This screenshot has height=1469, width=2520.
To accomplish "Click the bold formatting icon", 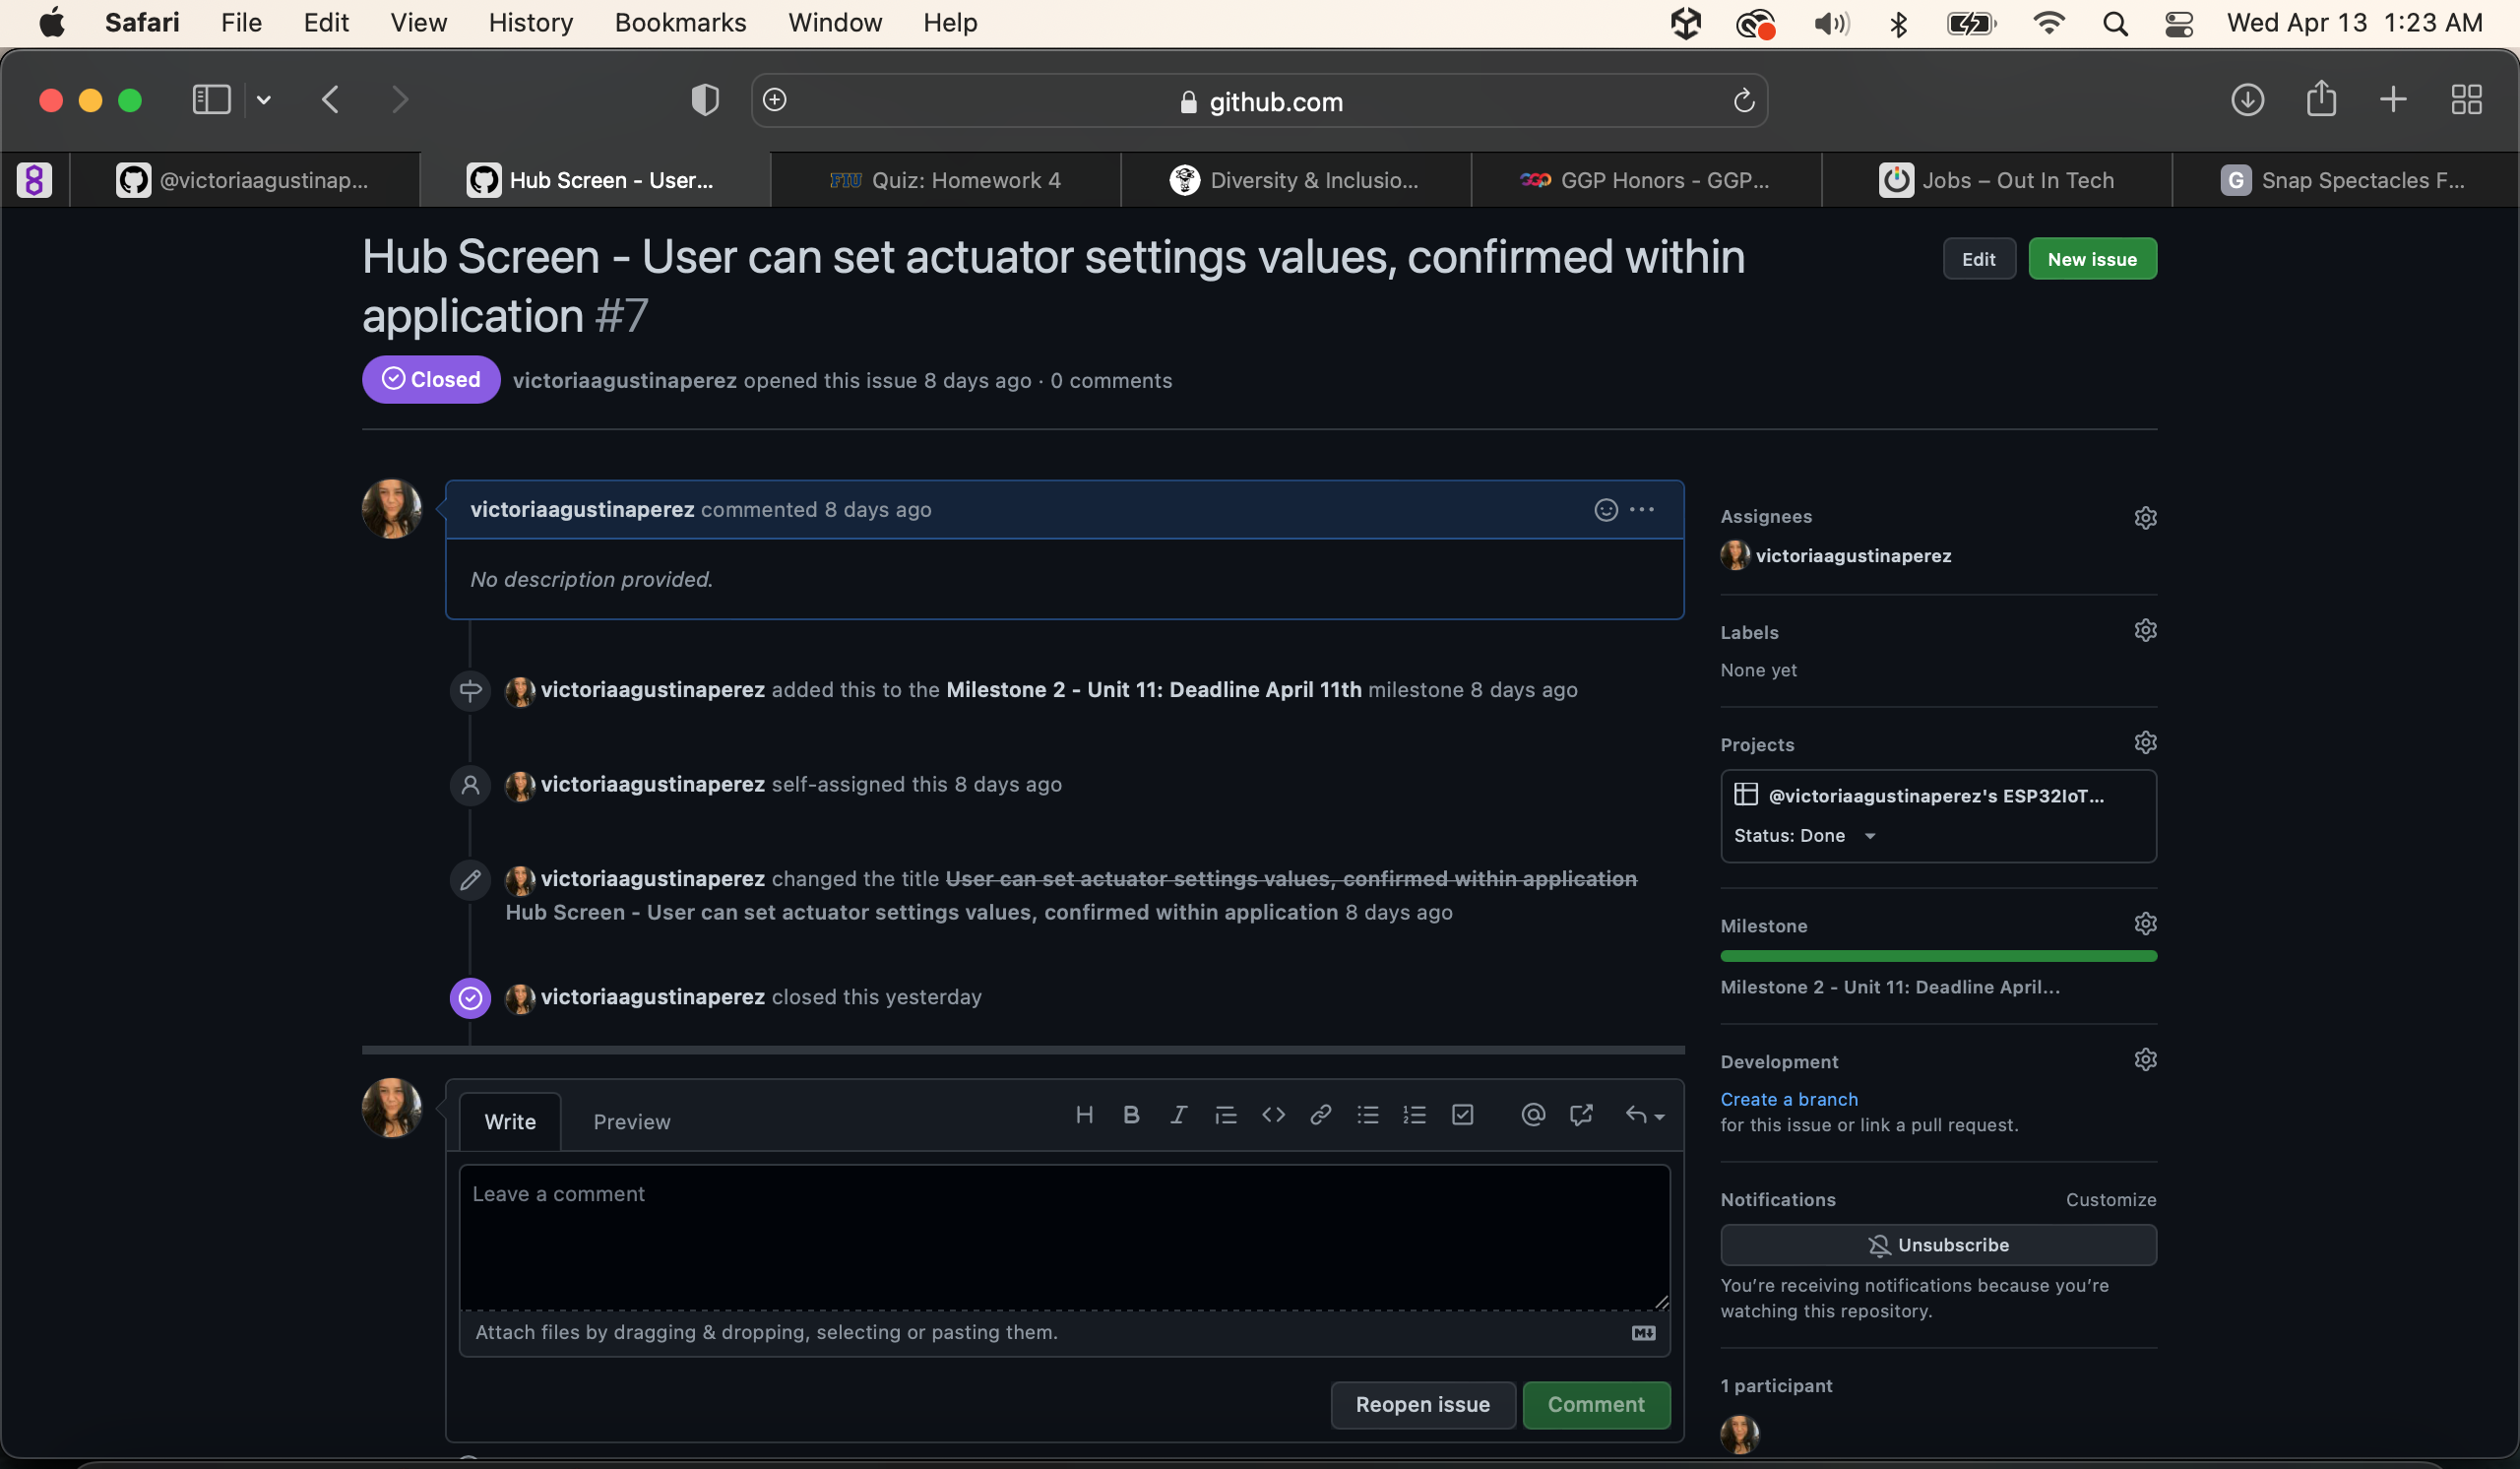I will click(x=1131, y=1115).
